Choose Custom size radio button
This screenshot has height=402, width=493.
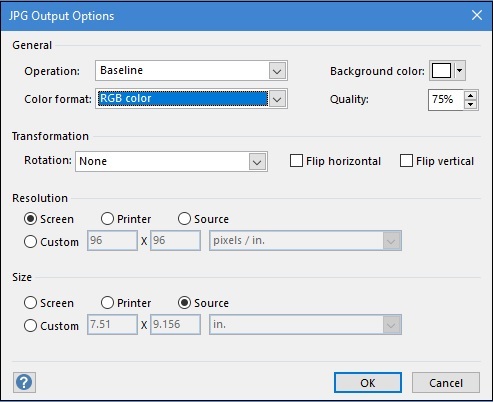click(x=30, y=325)
